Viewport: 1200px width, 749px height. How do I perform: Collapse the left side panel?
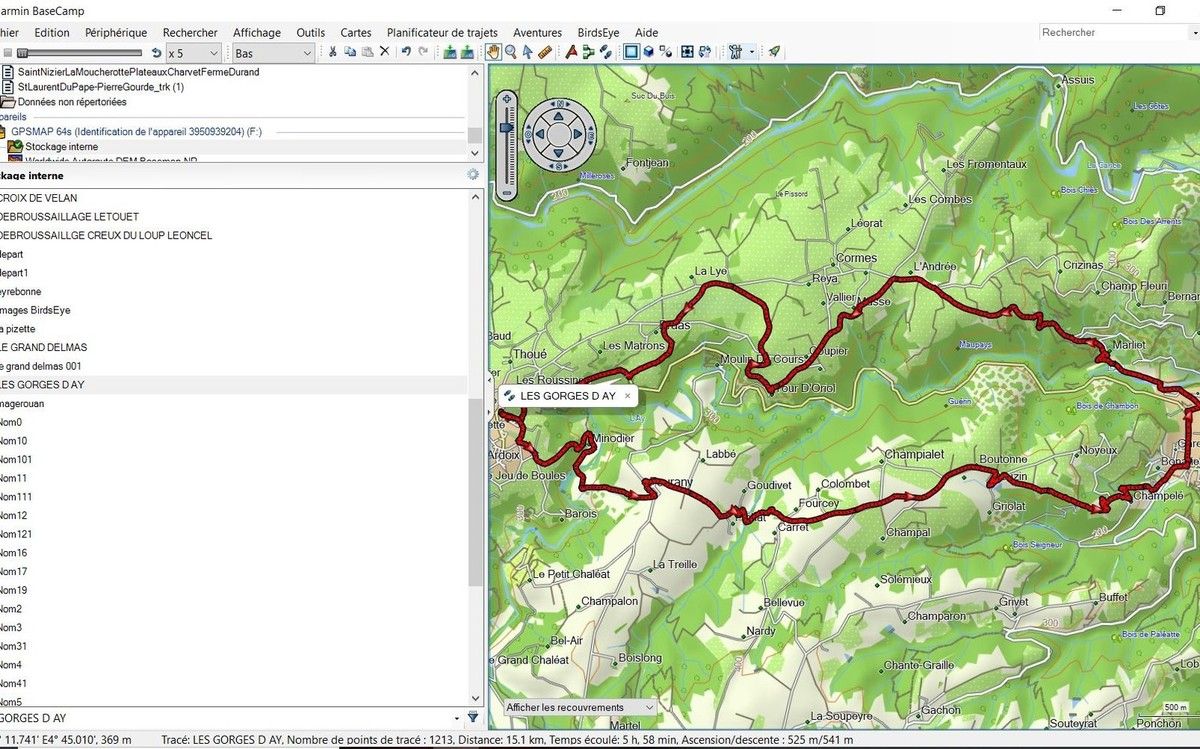coord(490,378)
